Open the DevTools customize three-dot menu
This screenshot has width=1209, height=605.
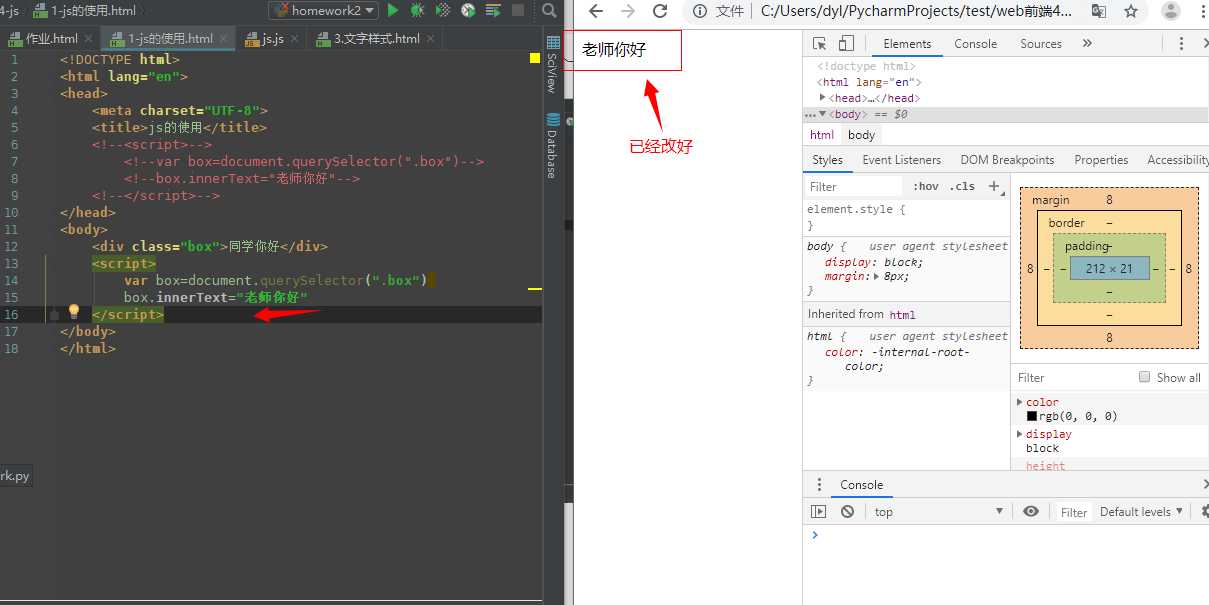(x=1181, y=43)
